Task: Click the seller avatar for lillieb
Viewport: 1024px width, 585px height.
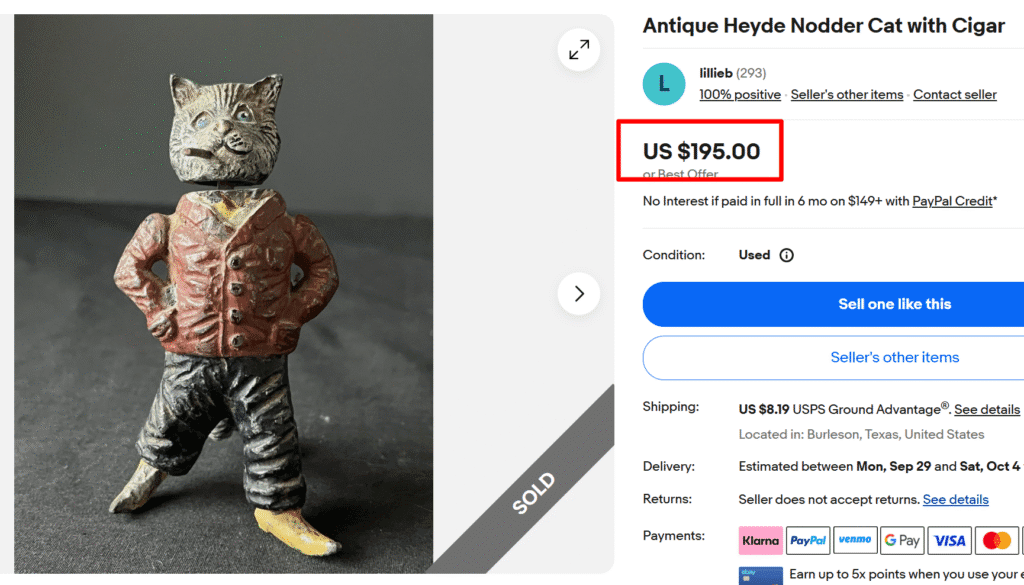Action: coord(664,84)
